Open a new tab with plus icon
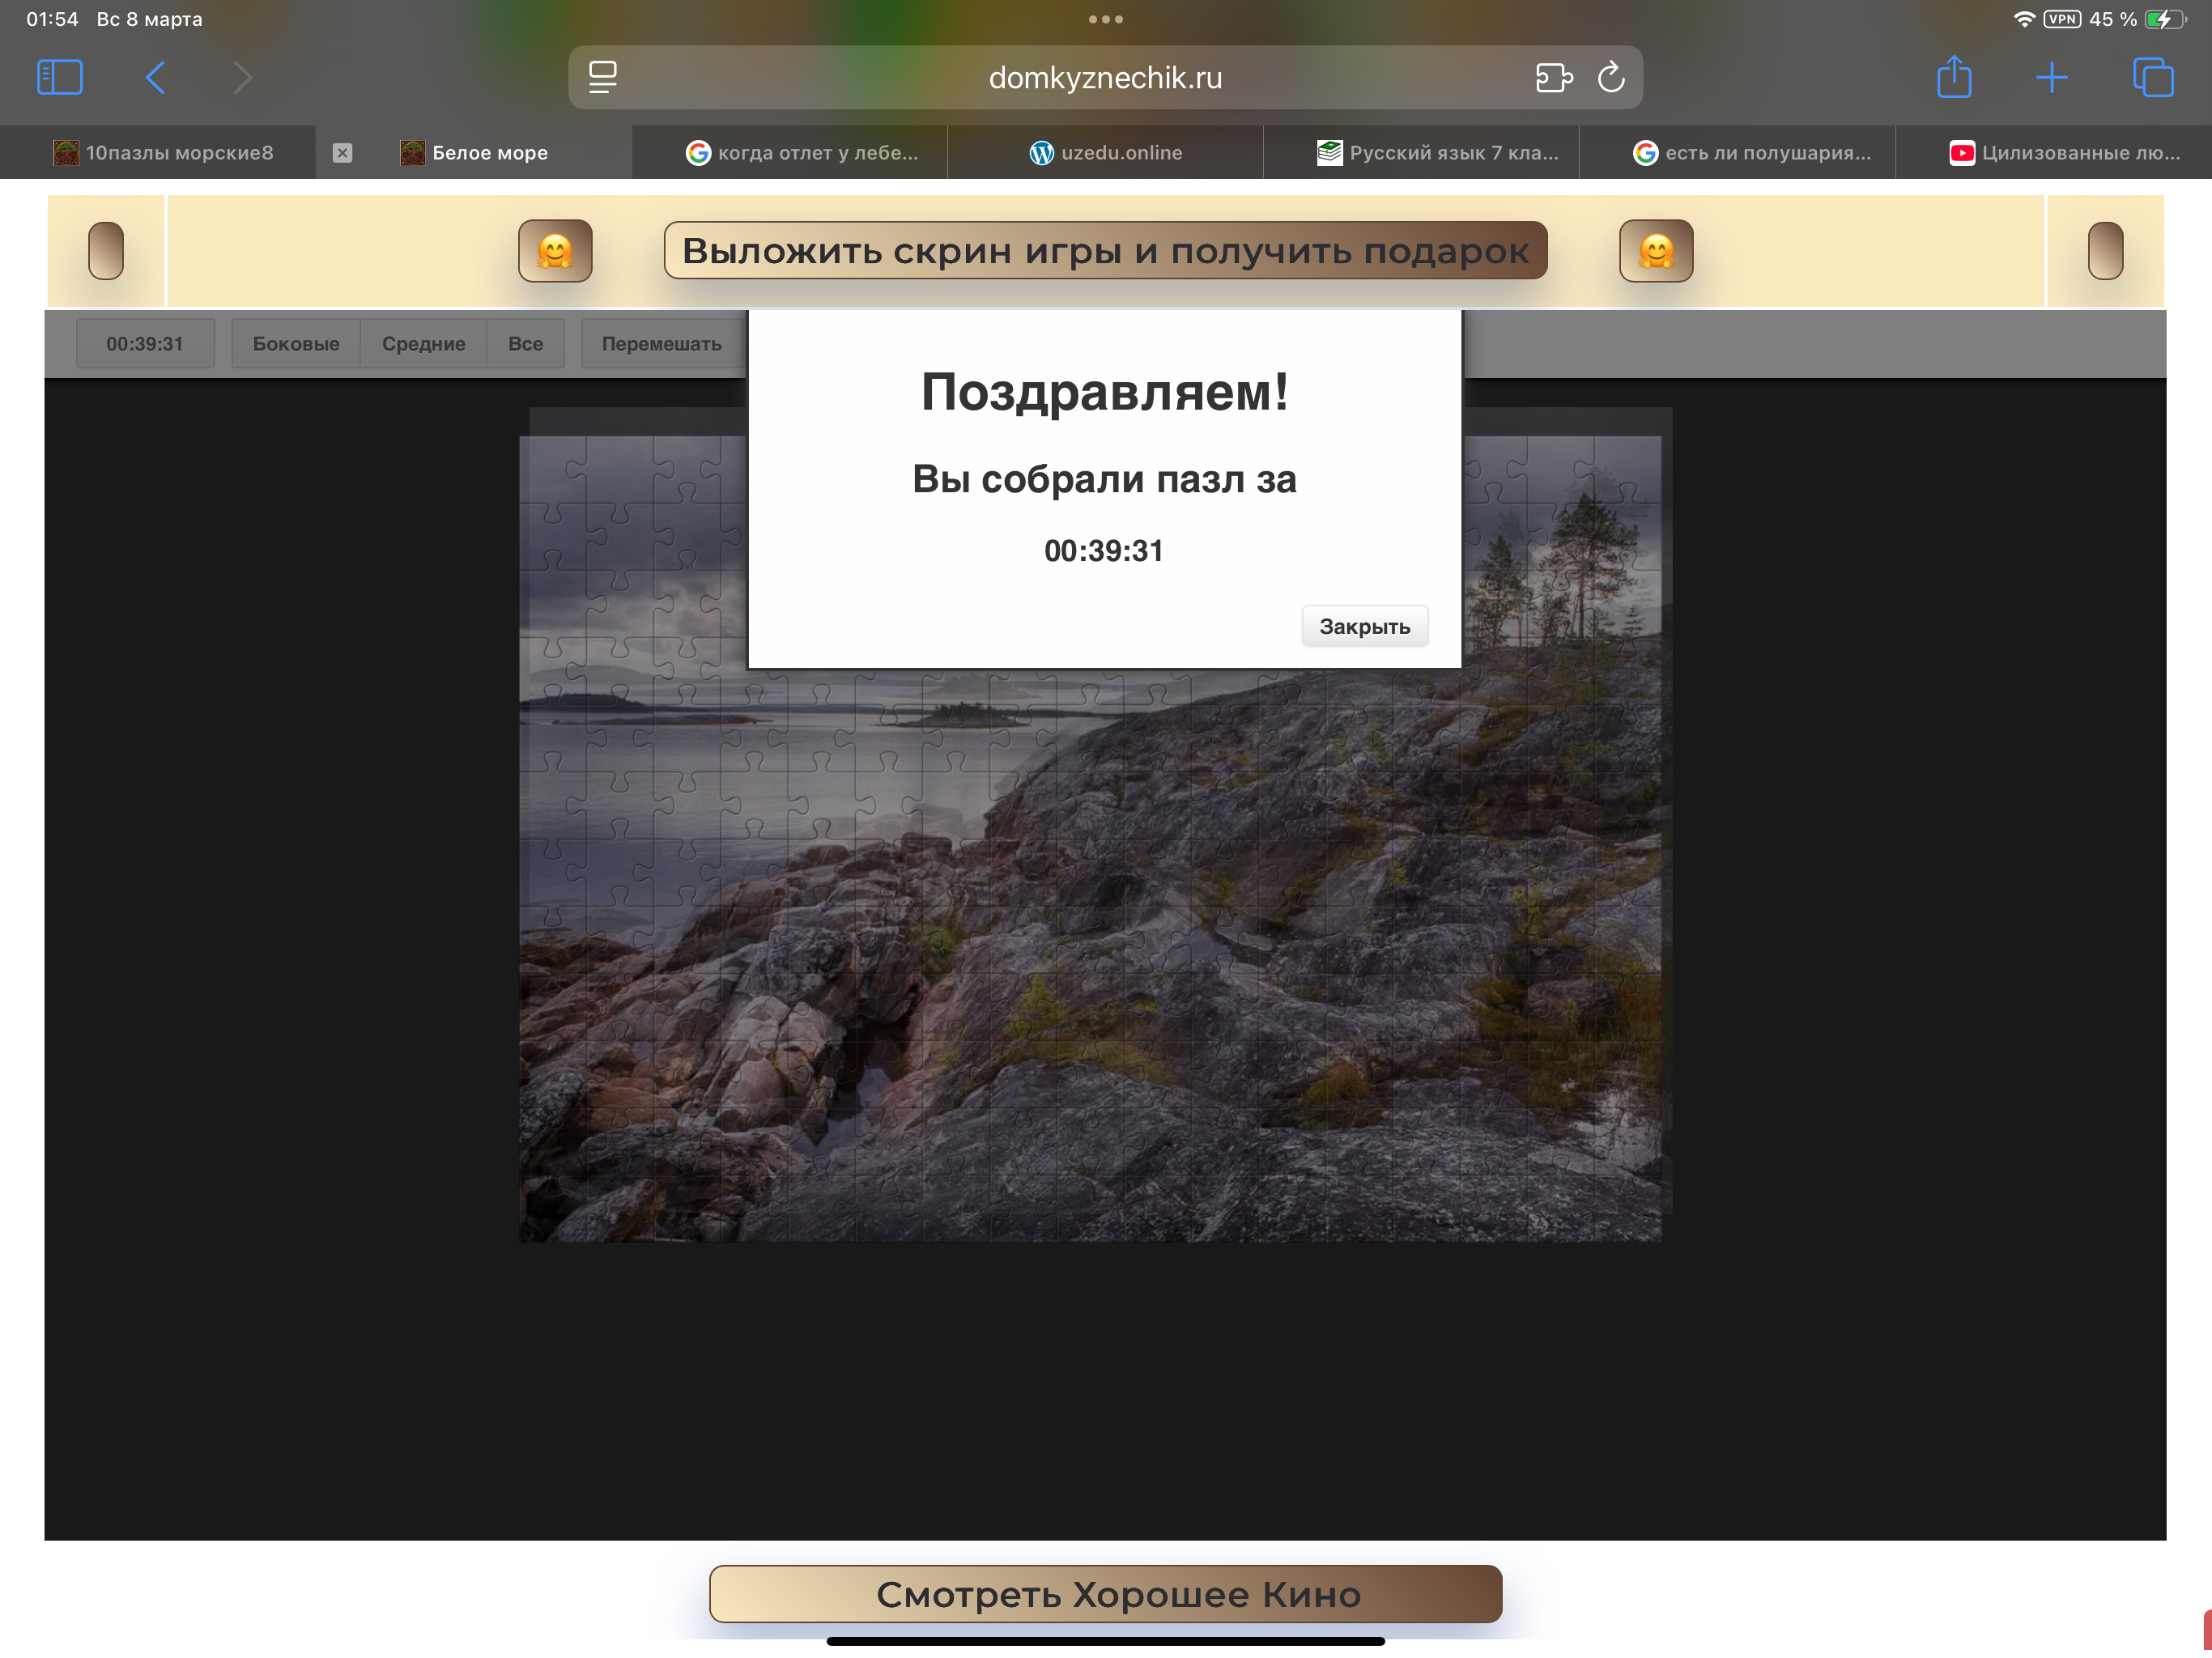The height and width of the screenshot is (1658, 2212). [2051, 77]
